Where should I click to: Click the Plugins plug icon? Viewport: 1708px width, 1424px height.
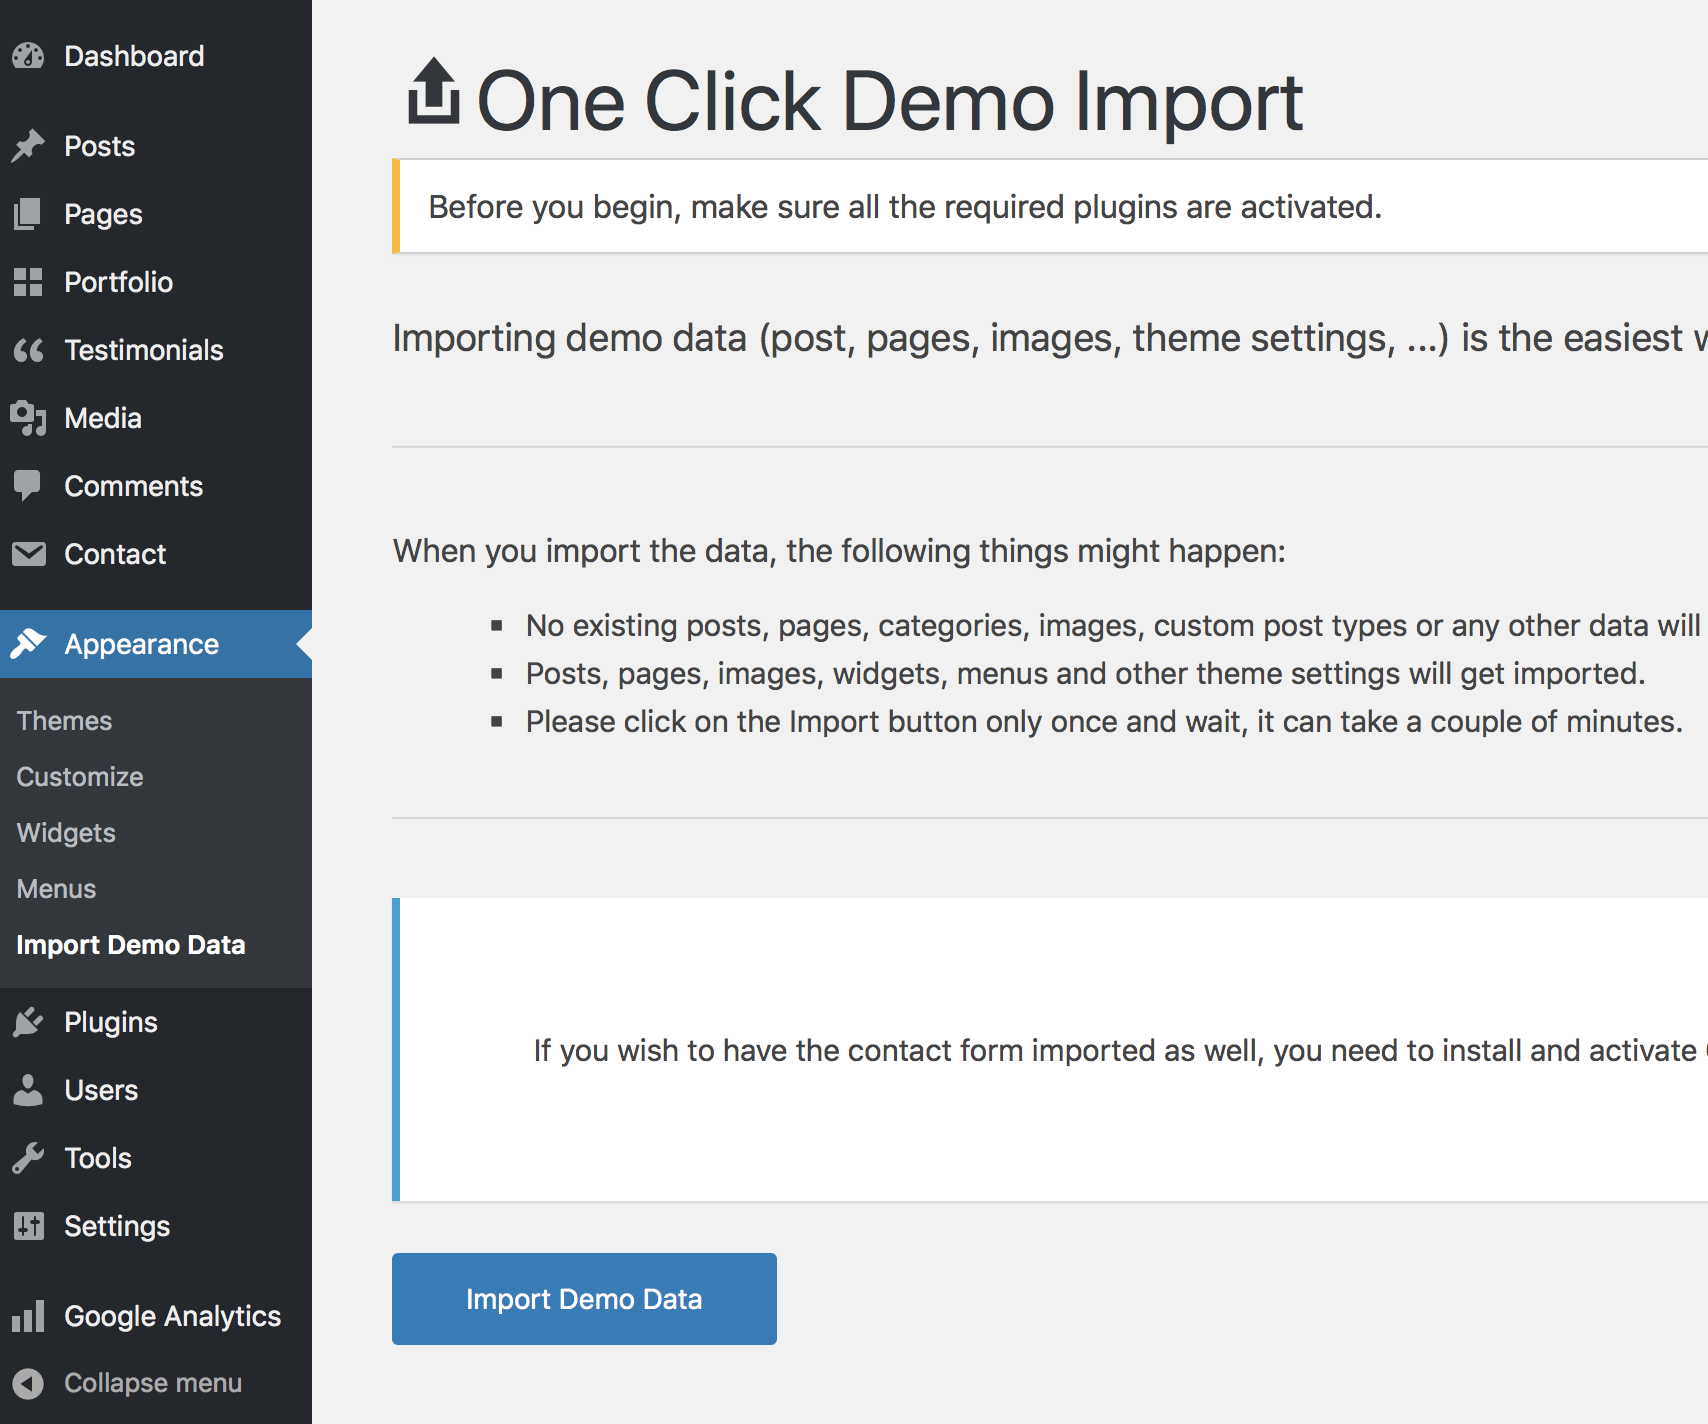pos(28,1022)
